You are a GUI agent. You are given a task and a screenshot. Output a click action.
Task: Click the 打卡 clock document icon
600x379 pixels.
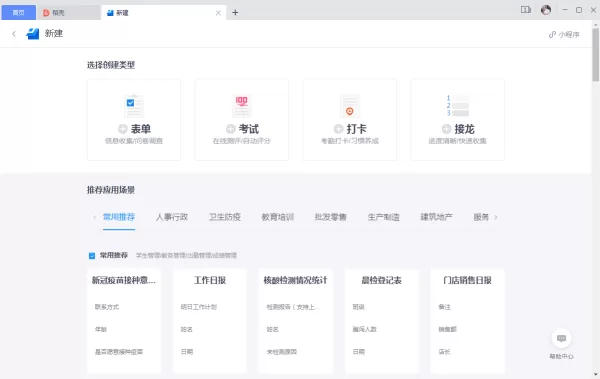point(350,106)
